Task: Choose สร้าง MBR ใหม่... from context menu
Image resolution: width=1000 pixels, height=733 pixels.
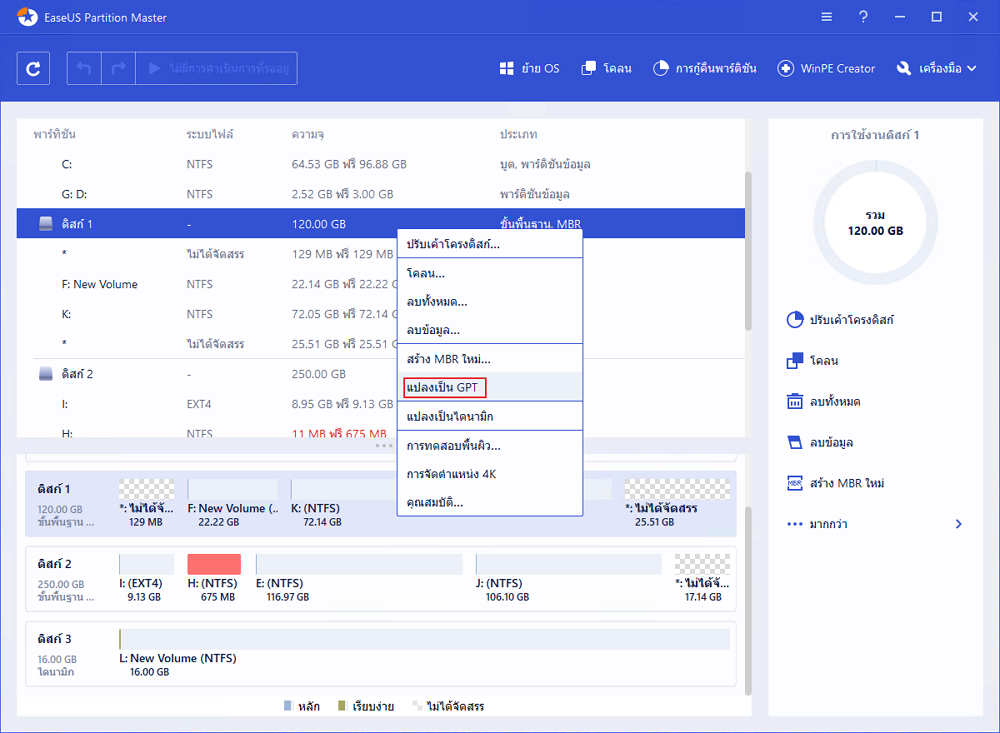Action: (490, 359)
